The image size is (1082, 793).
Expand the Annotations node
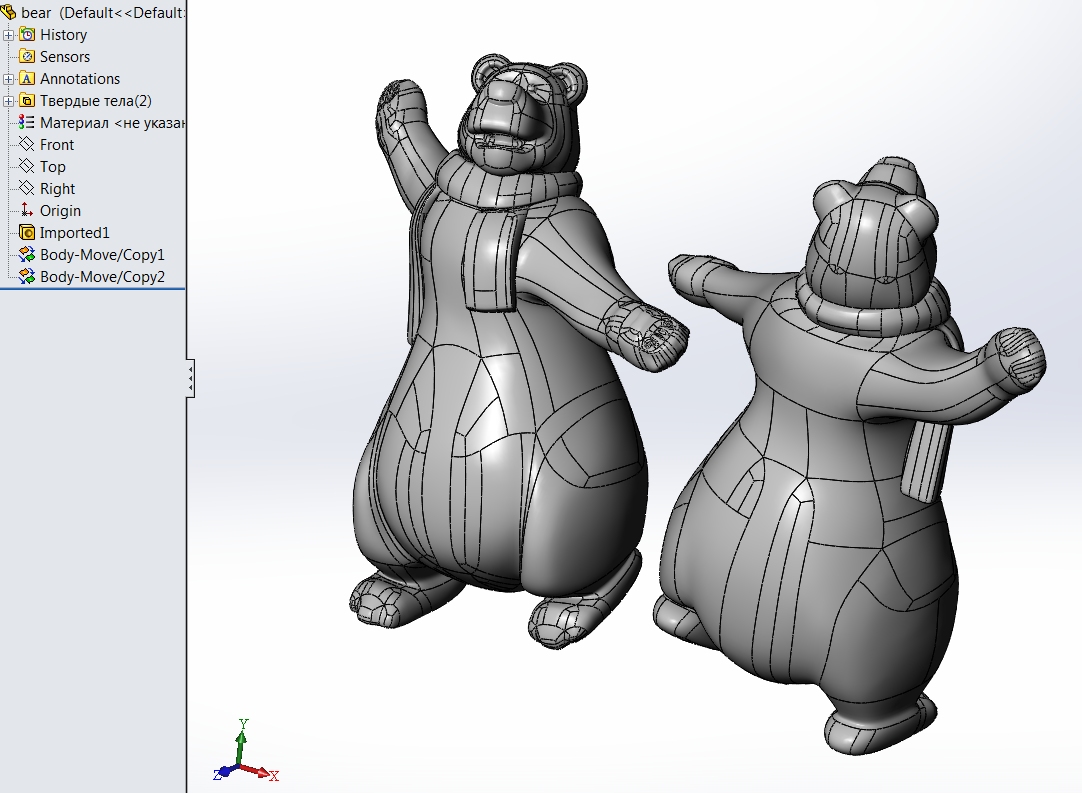8,78
